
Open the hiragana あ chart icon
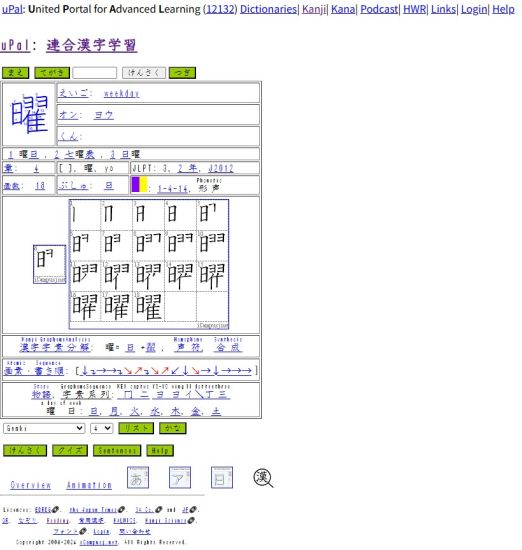[138, 477]
